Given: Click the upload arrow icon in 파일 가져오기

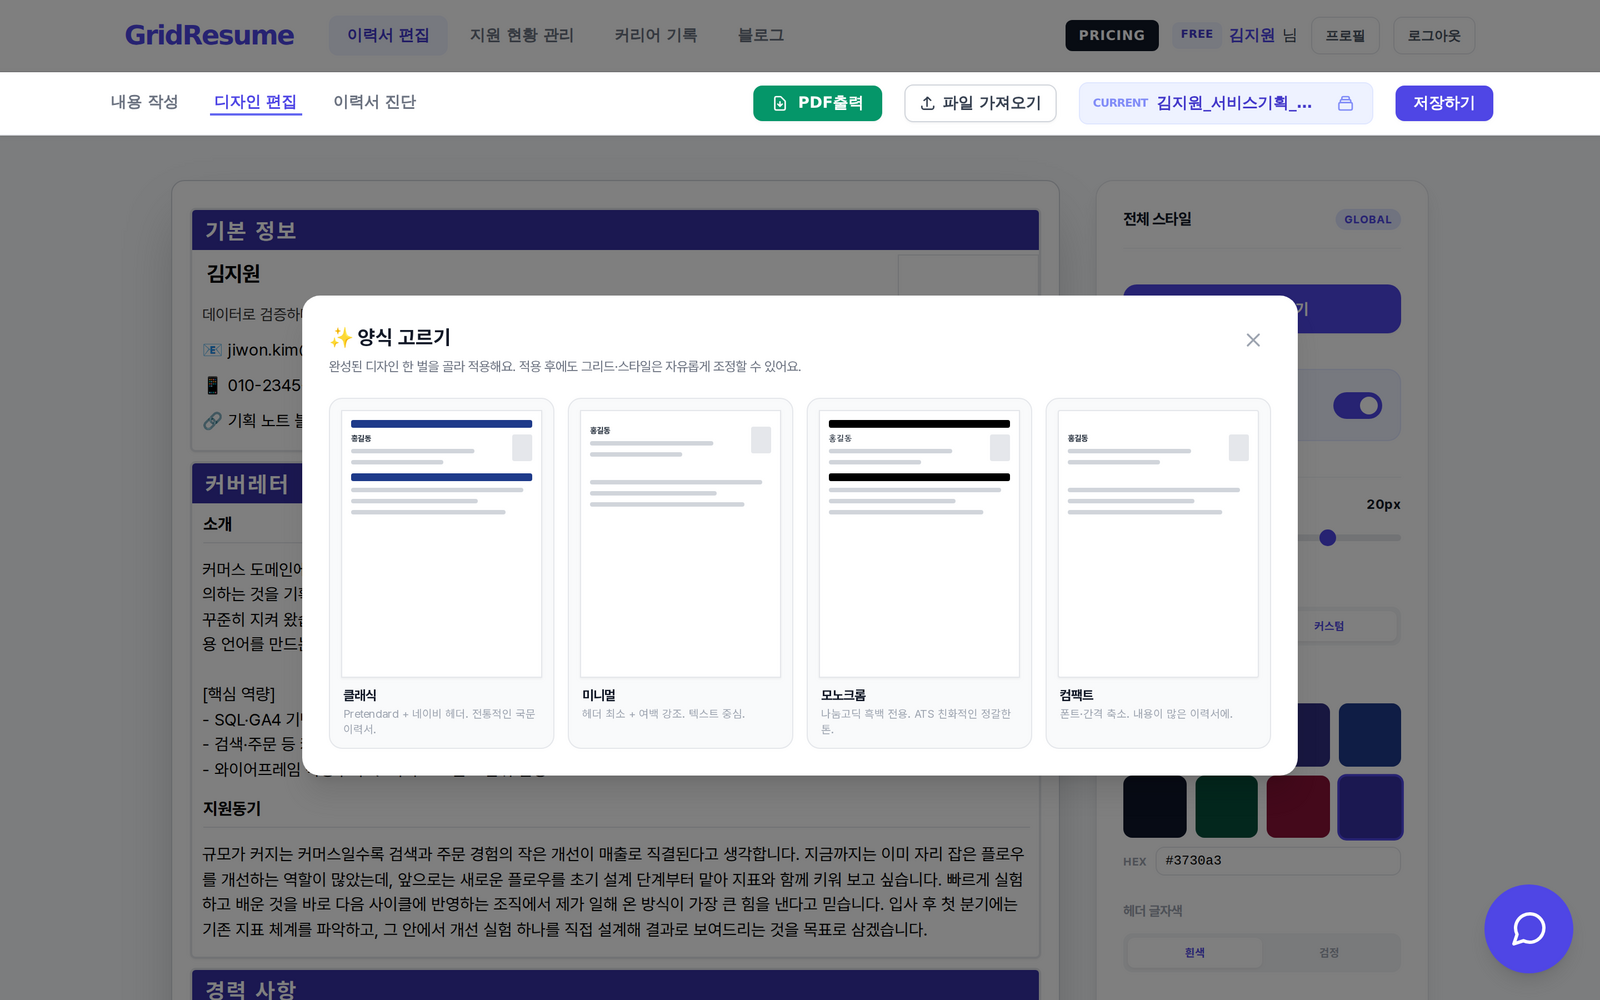Looking at the screenshot, I should click(927, 103).
